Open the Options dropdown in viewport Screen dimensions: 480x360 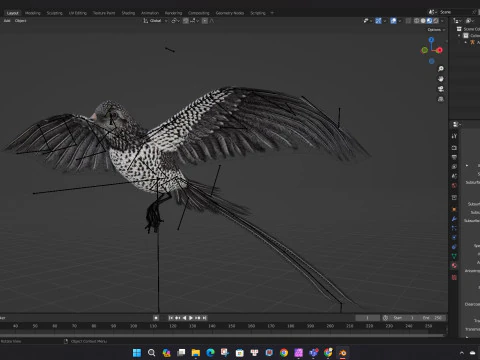[436, 30]
